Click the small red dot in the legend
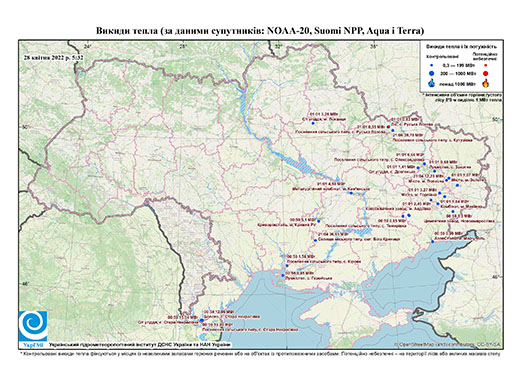The image size is (520, 368). pyautogui.click(x=485, y=65)
